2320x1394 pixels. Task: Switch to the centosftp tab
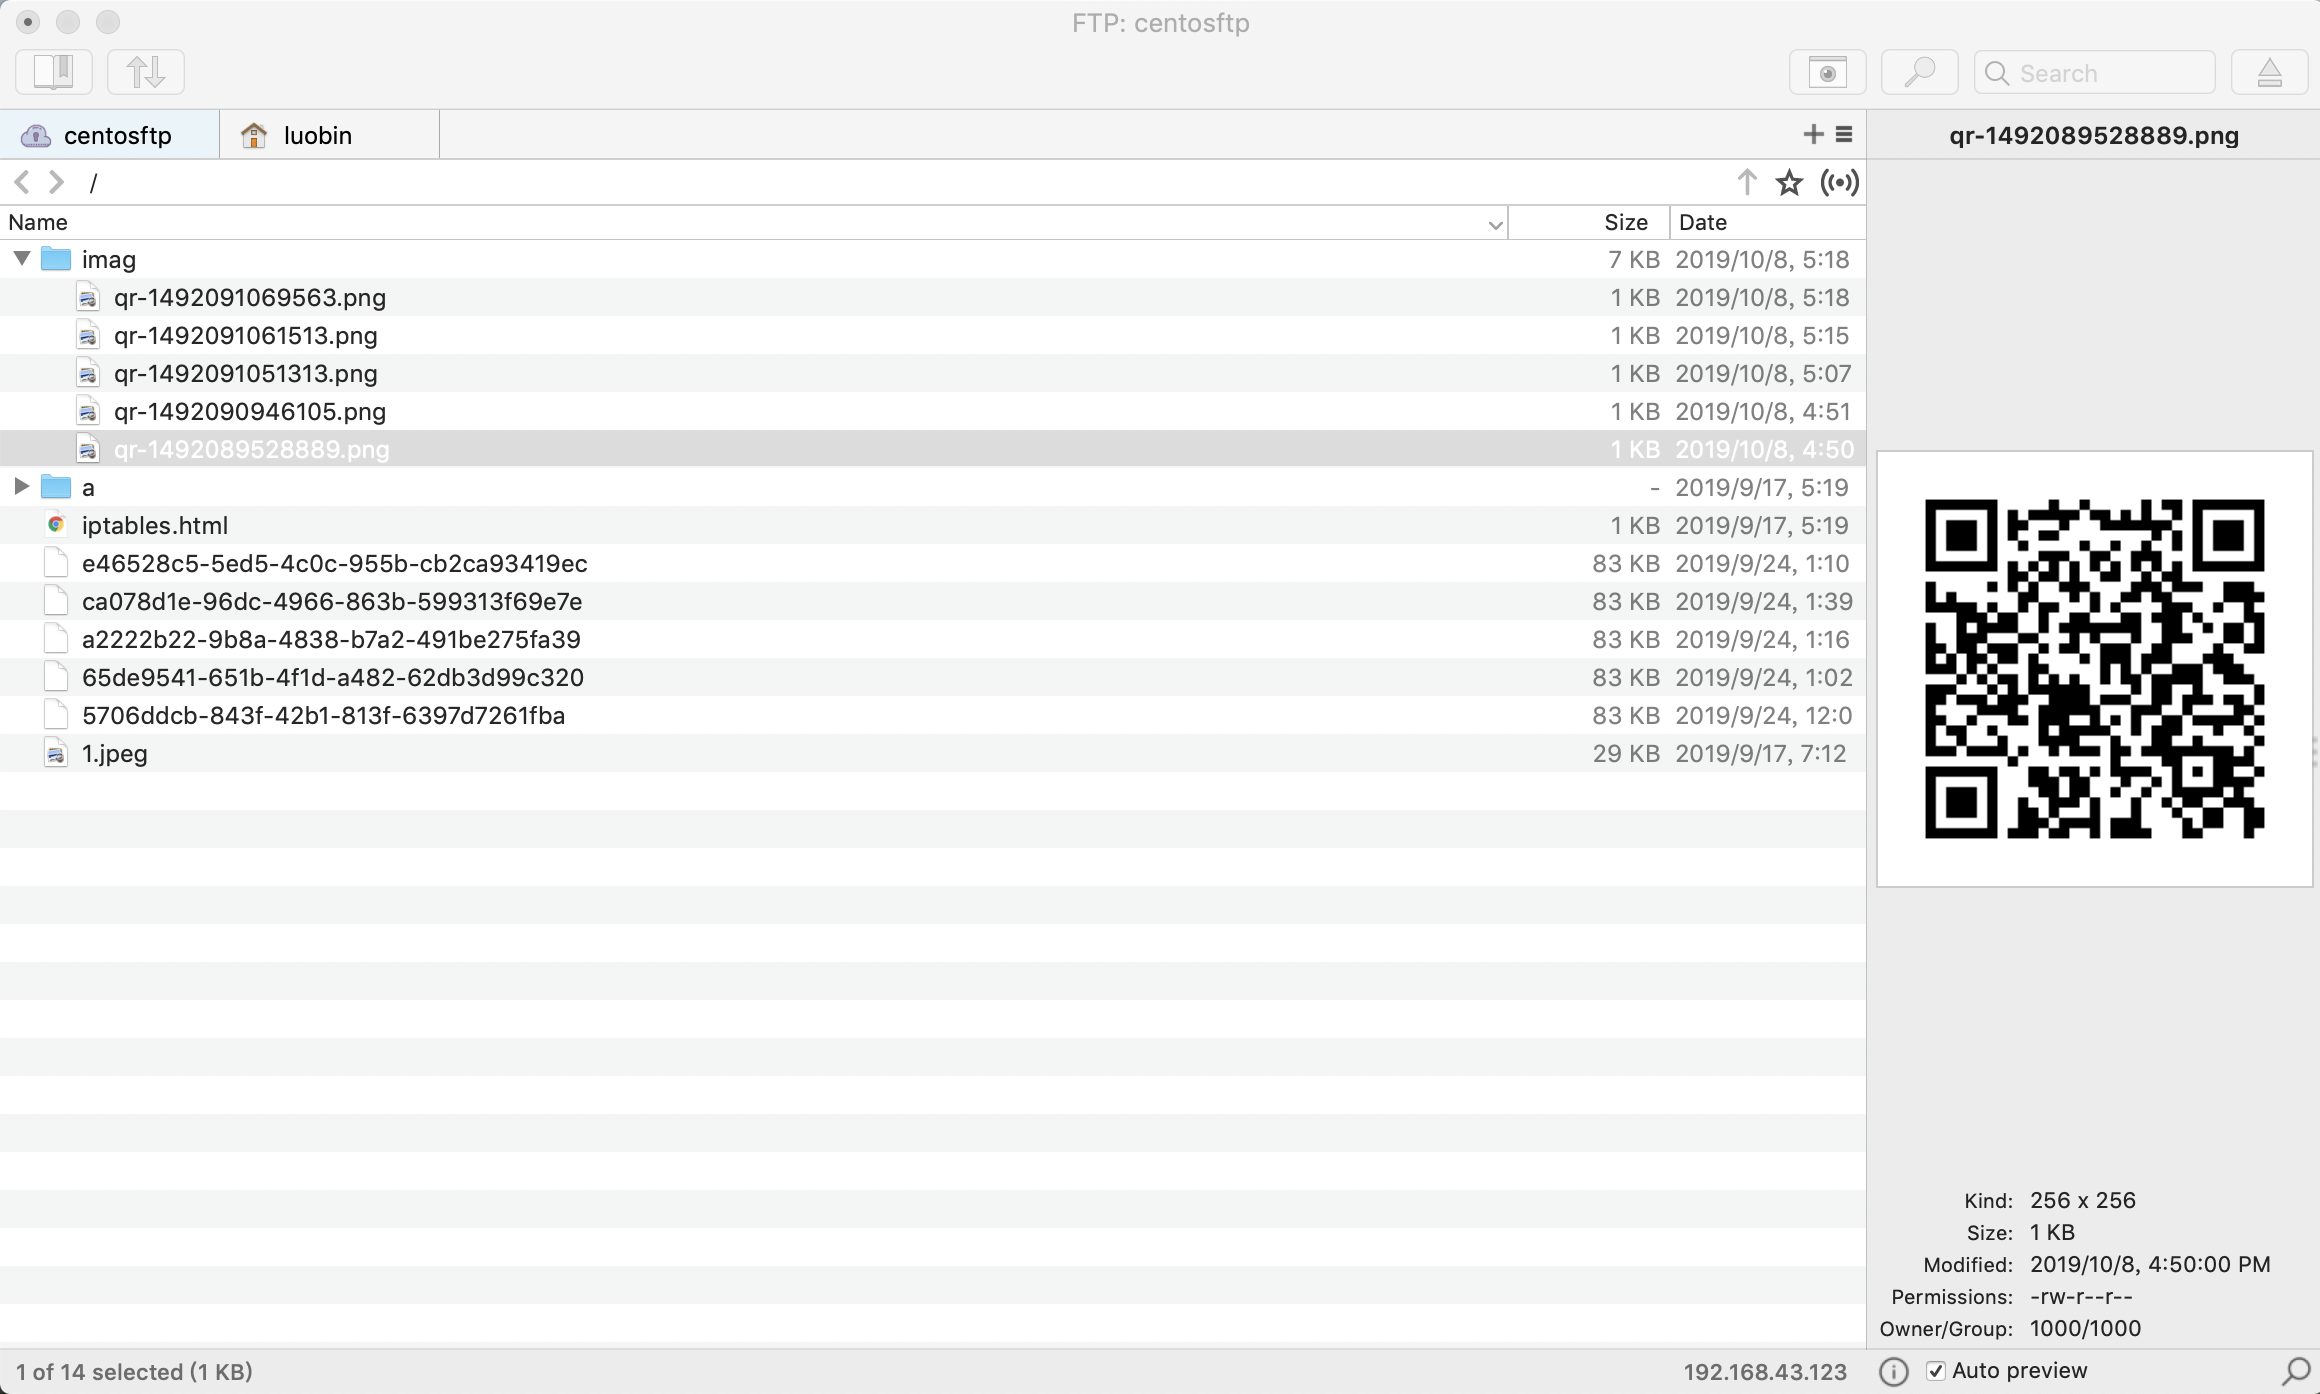[x=110, y=135]
